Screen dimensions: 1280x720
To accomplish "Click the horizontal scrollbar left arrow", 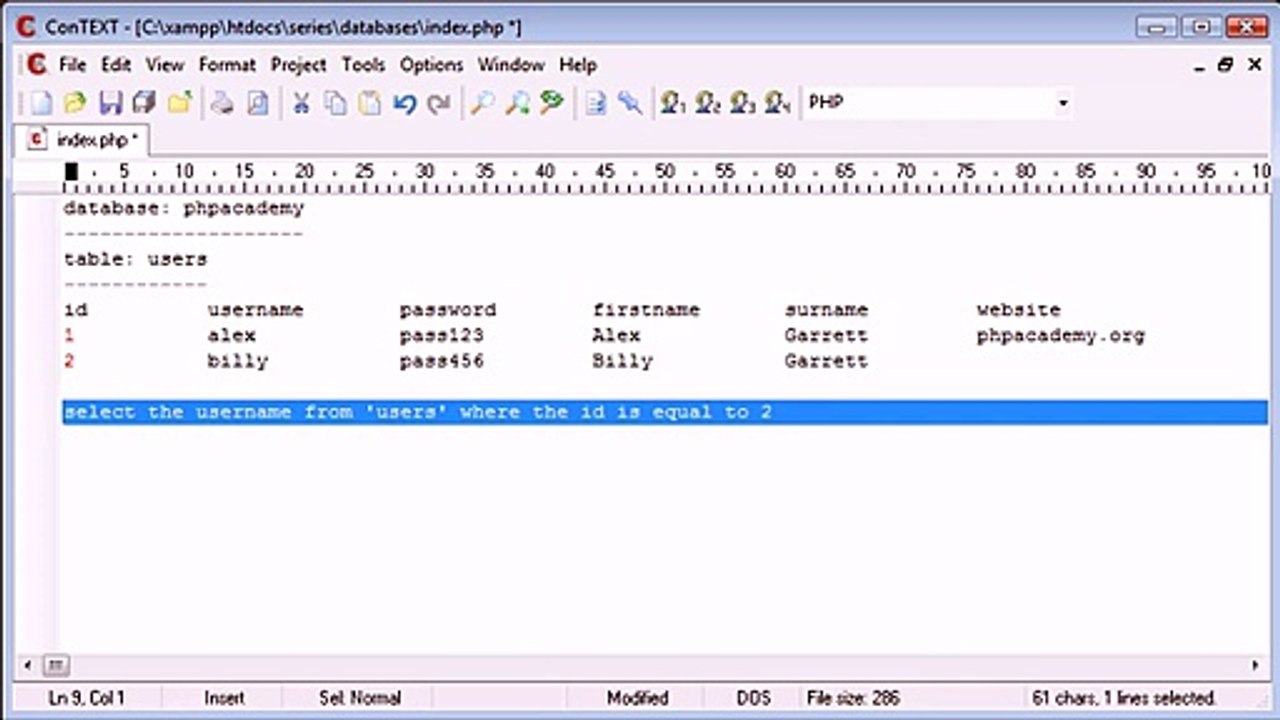I will point(27,665).
